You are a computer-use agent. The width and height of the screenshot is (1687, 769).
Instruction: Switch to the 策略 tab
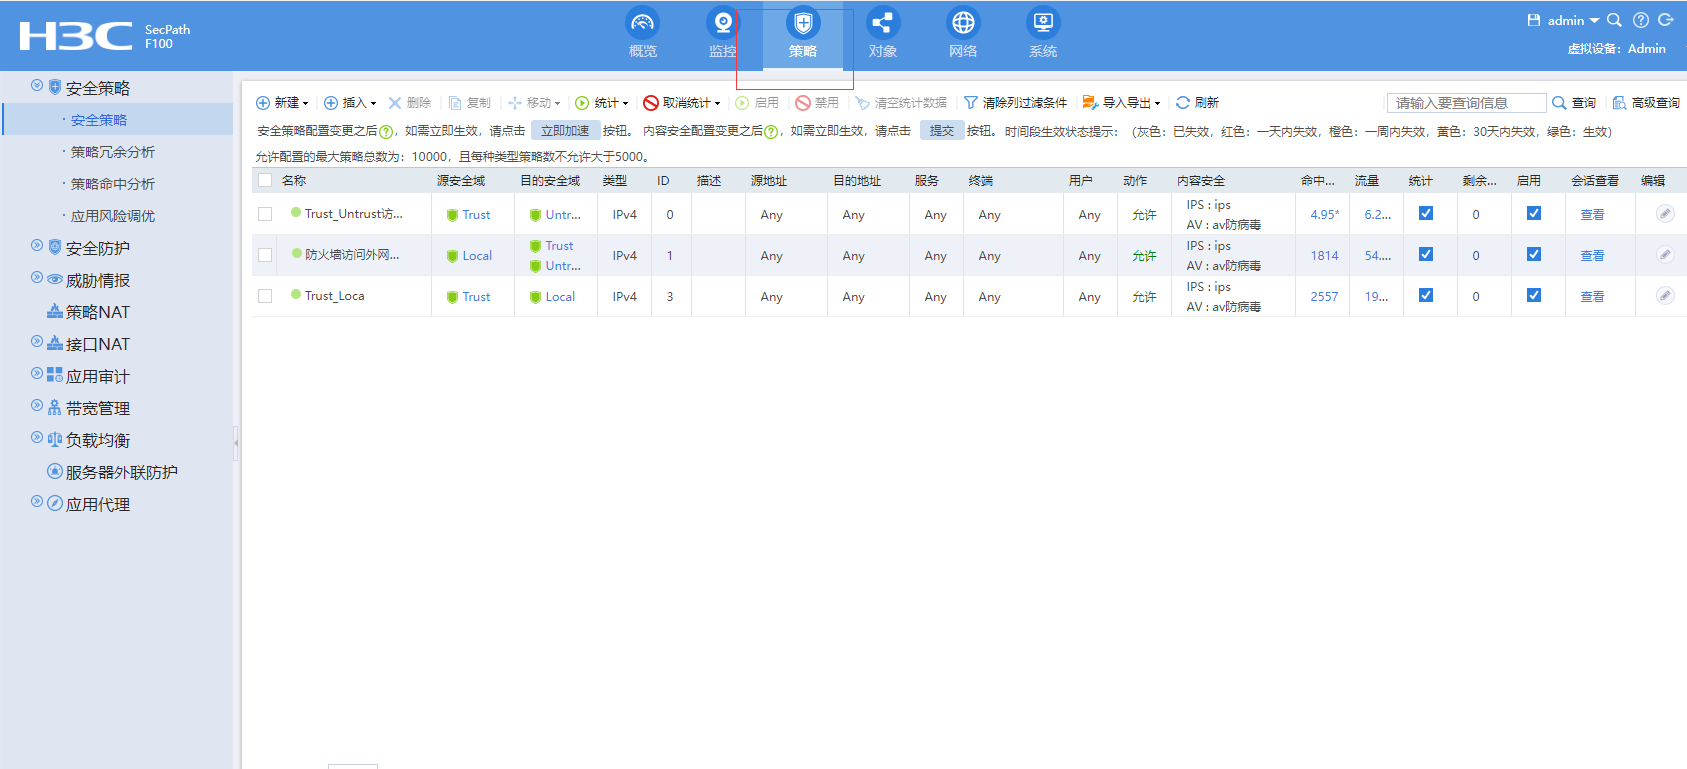pyautogui.click(x=802, y=34)
